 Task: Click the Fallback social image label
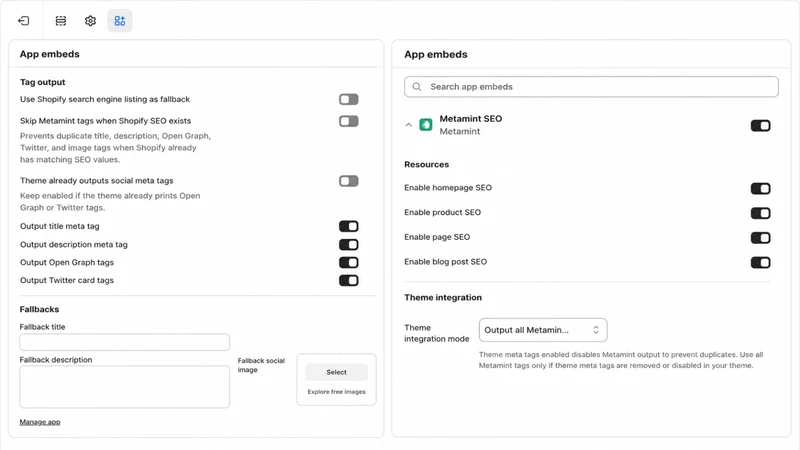[261, 365]
